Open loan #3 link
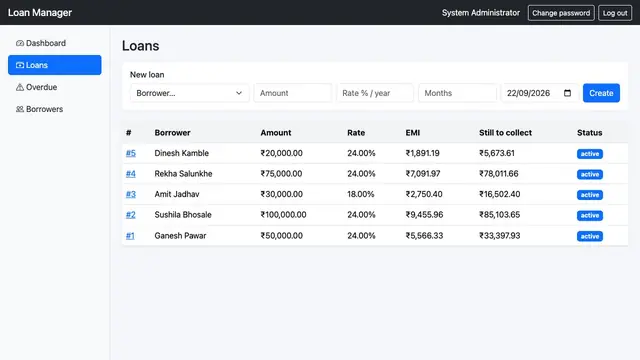The height and width of the screenshot is (360, 640). click(131, 194)
